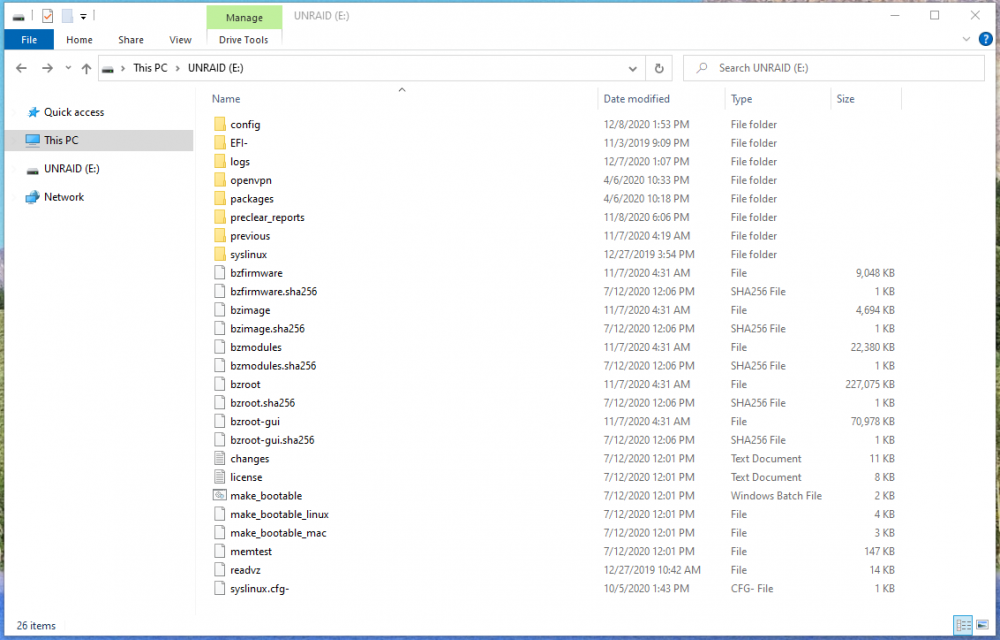1000x640 pixels.
Task: Select UNRAID (E:) in the navigation pane
Action: [x=71, y=169]
